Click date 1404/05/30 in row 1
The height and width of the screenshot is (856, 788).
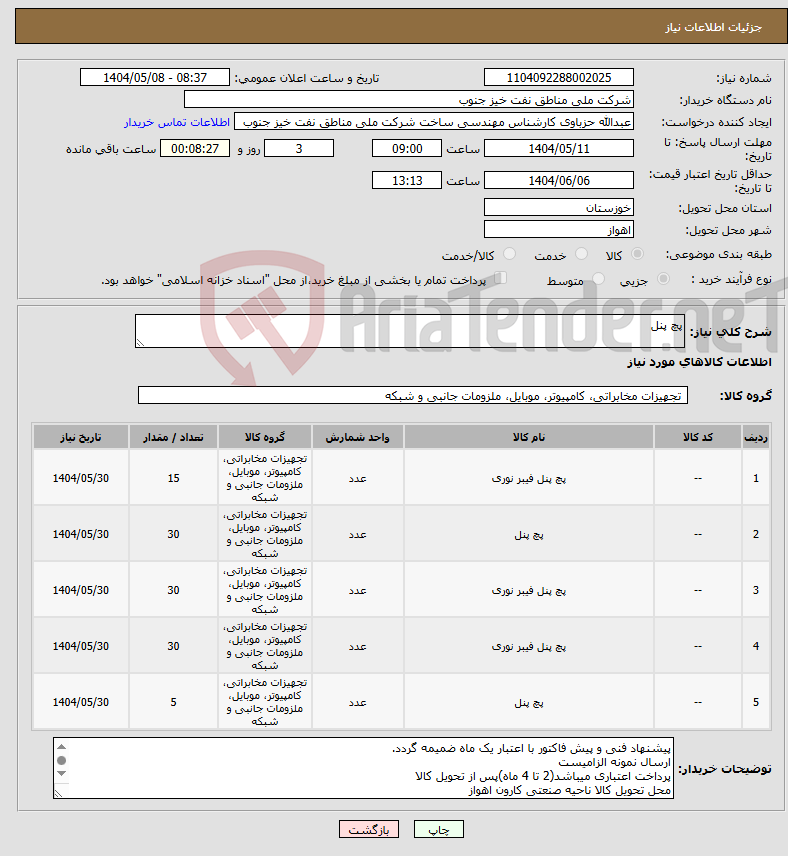81,478
